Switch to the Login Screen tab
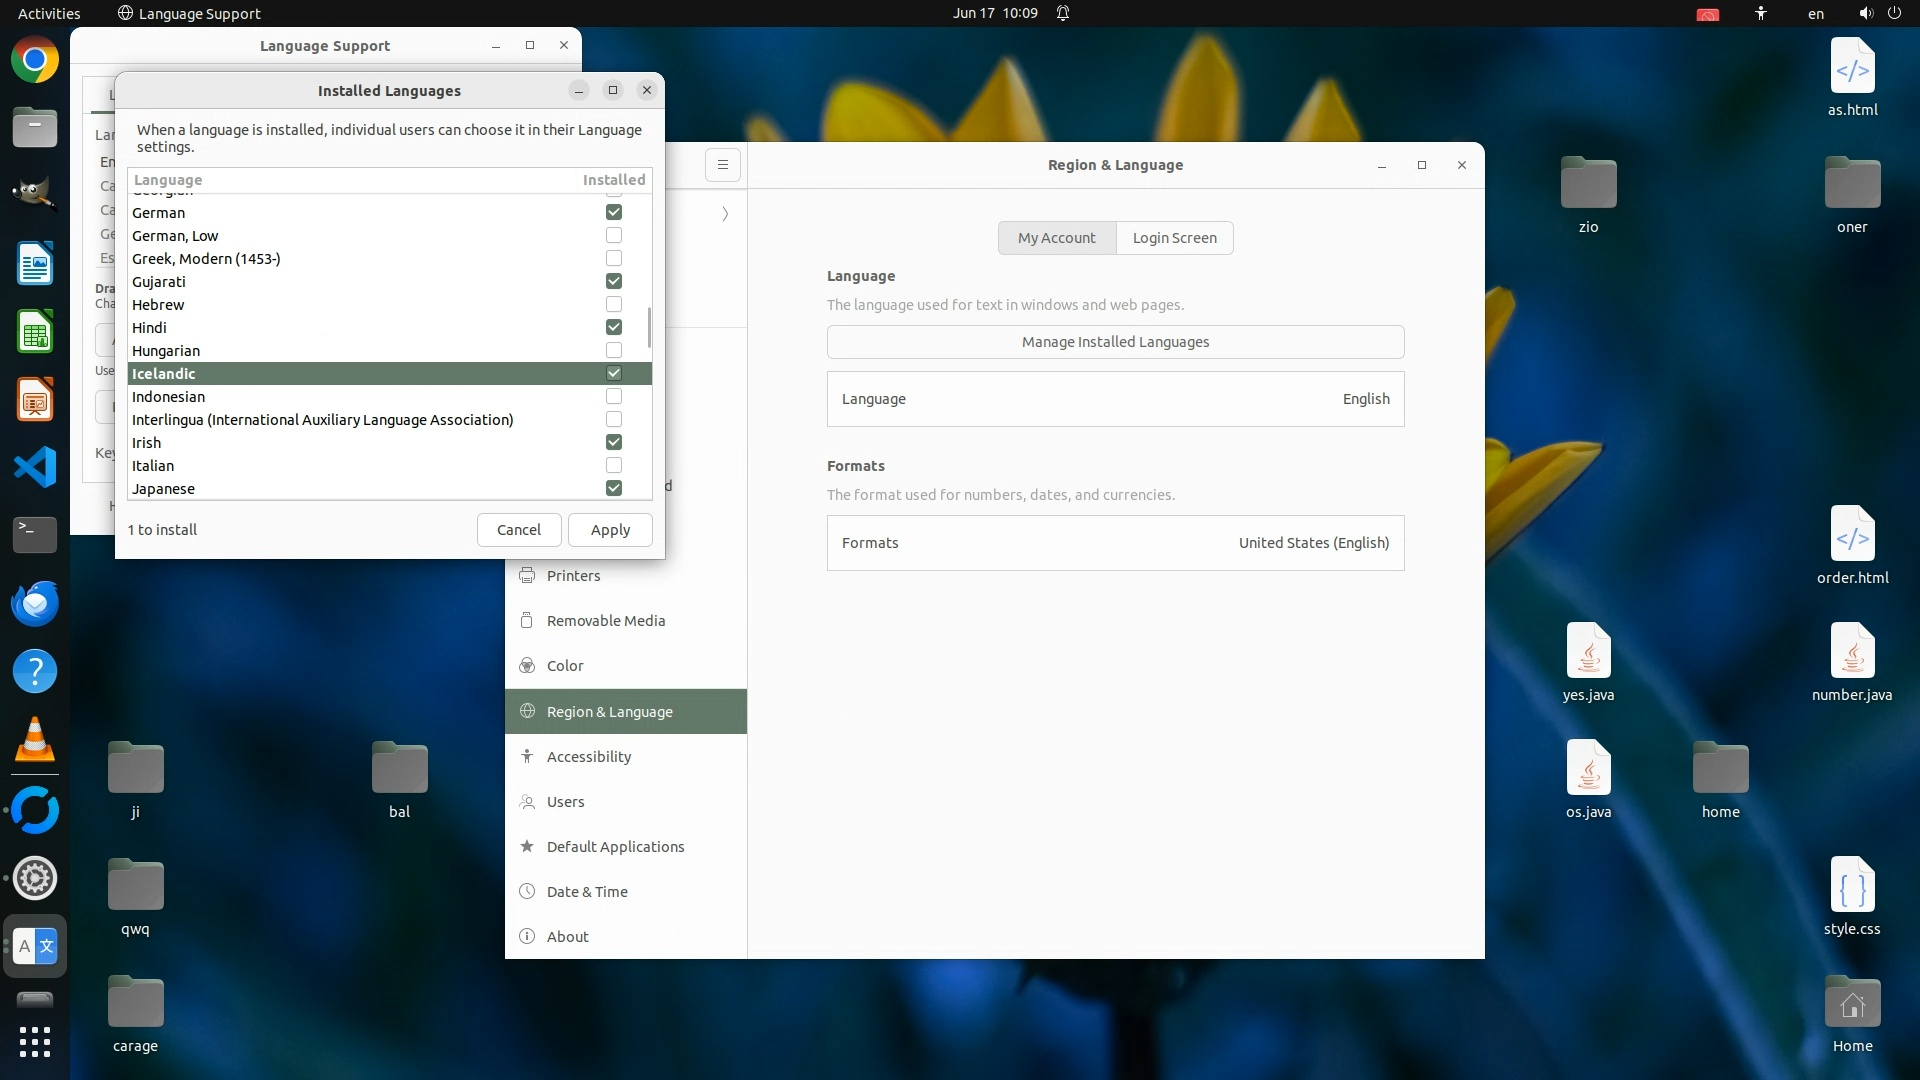 [x=1174, y=238]
